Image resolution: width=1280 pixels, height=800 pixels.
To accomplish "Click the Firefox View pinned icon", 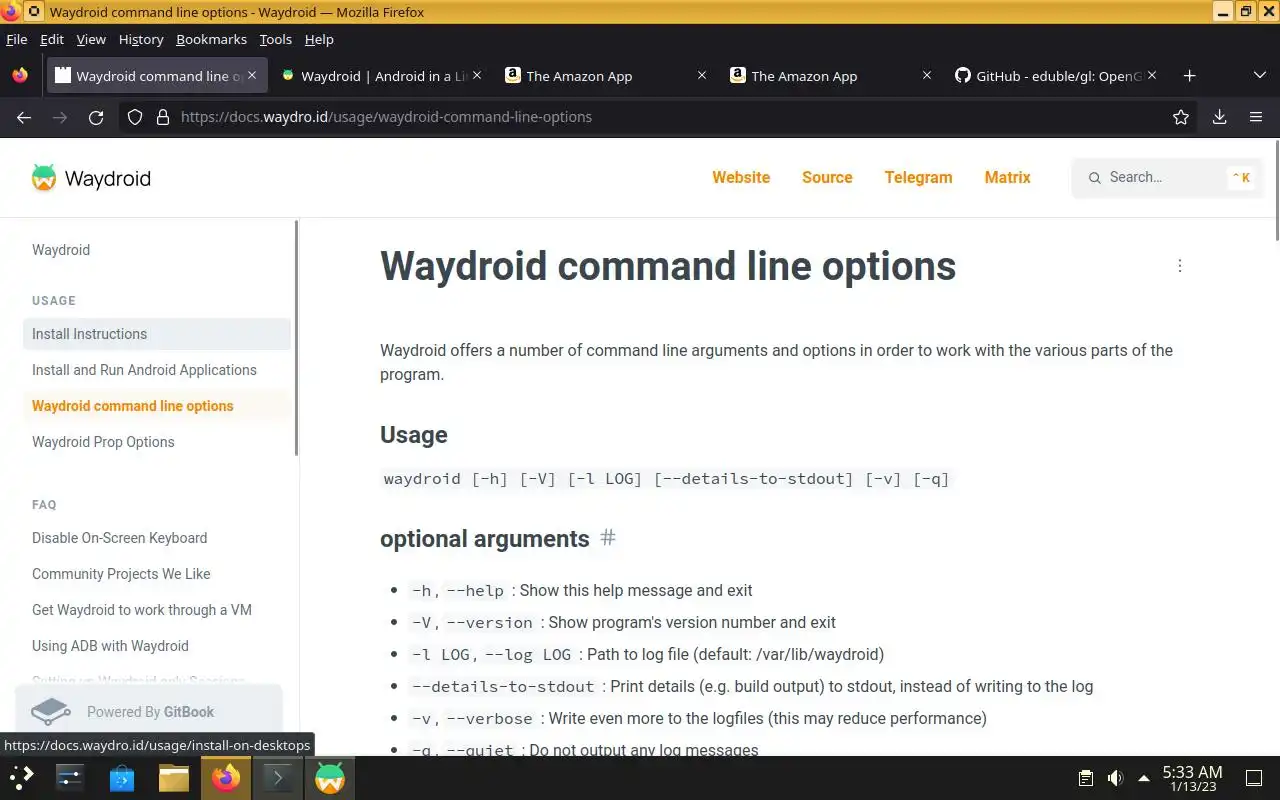I will [20, 76].
